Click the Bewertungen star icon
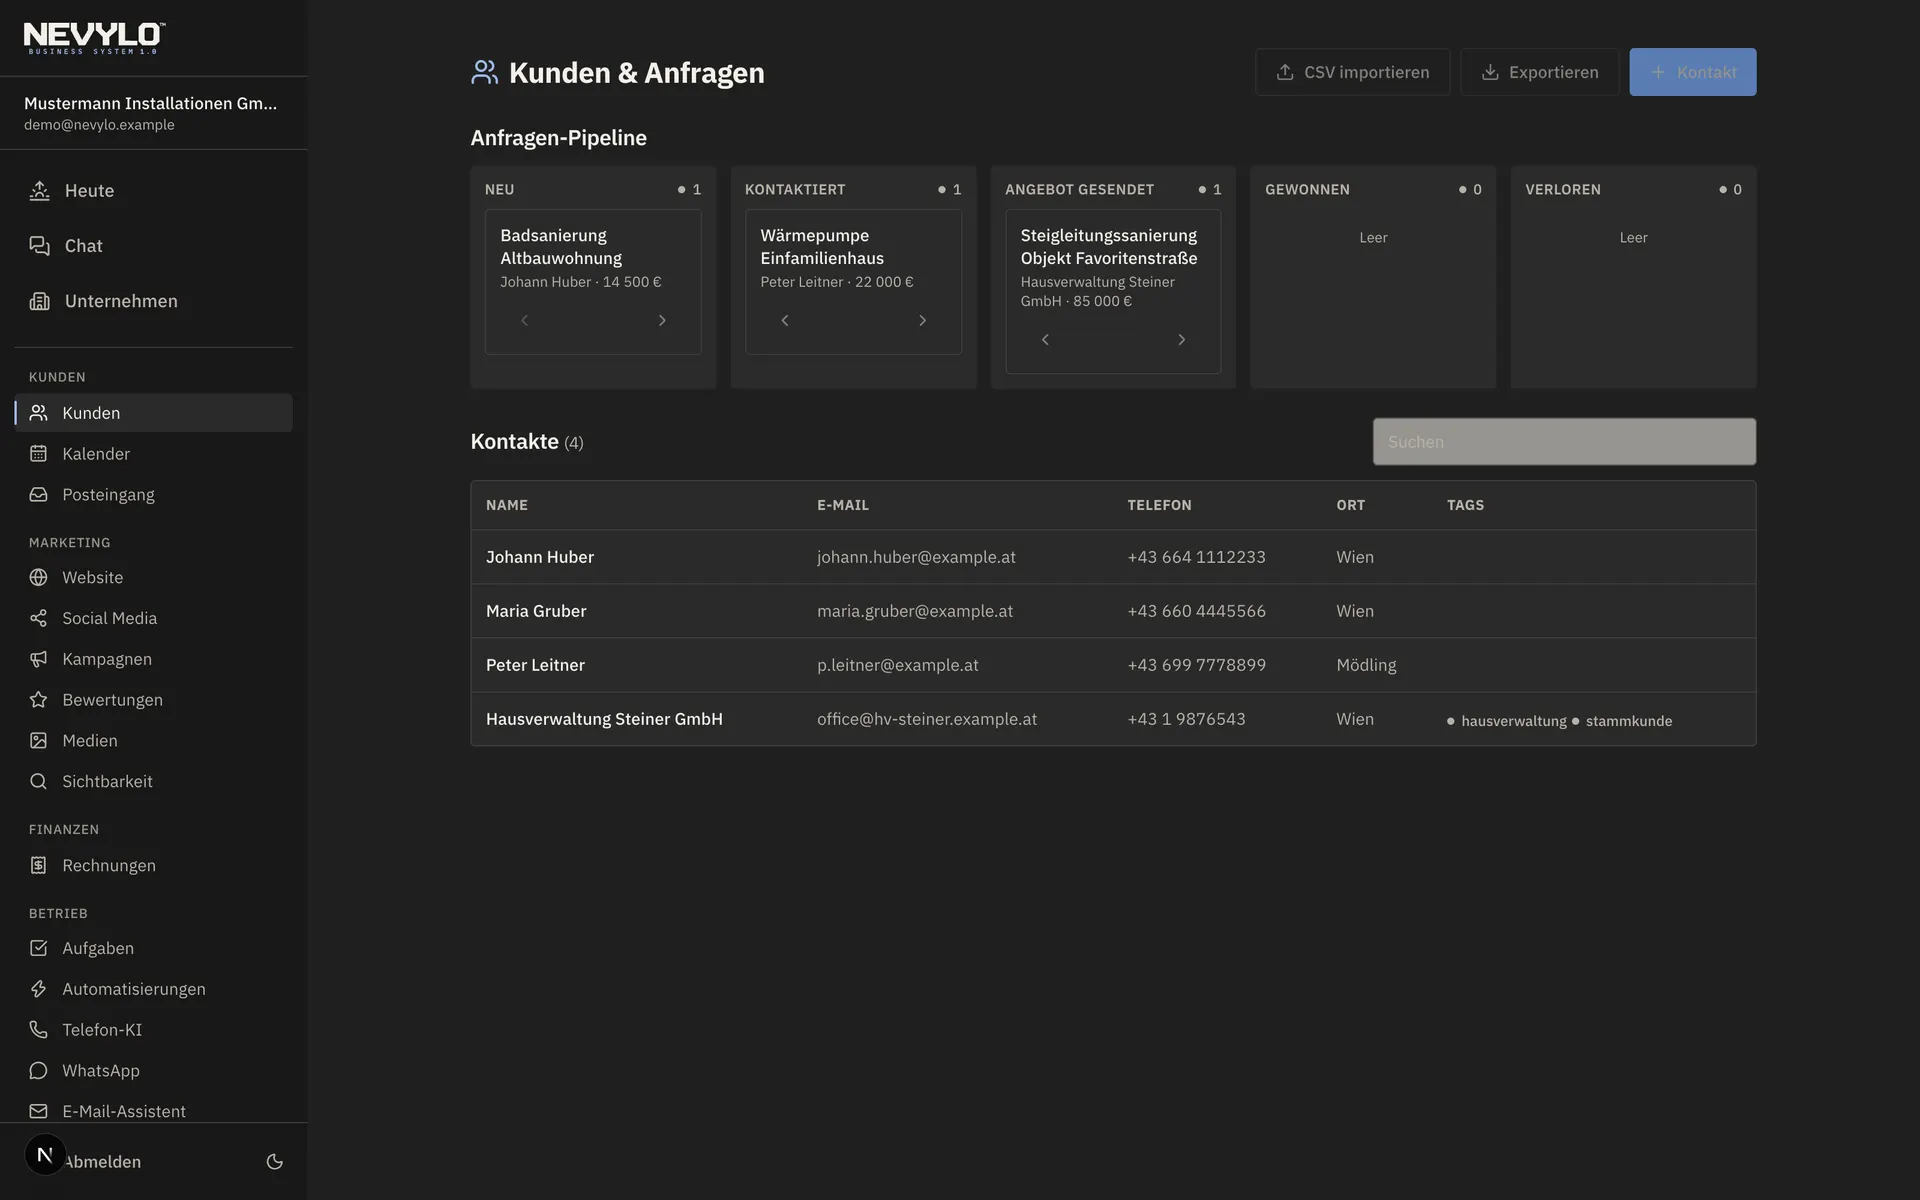Viewport: 1920px width, 1200px height. [38, 699]
